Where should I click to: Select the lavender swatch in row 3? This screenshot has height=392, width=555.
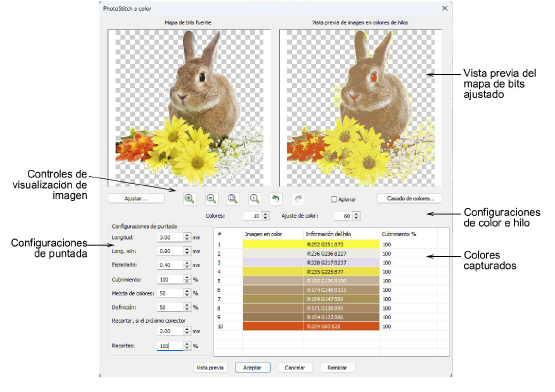[x=273, y=263]
